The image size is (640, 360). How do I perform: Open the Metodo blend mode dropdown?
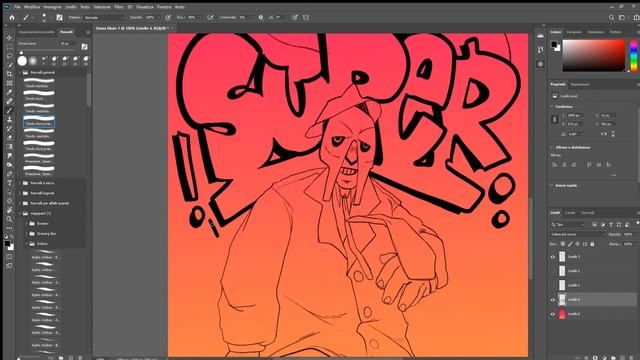pyautogui.click(x=104, y=18)
